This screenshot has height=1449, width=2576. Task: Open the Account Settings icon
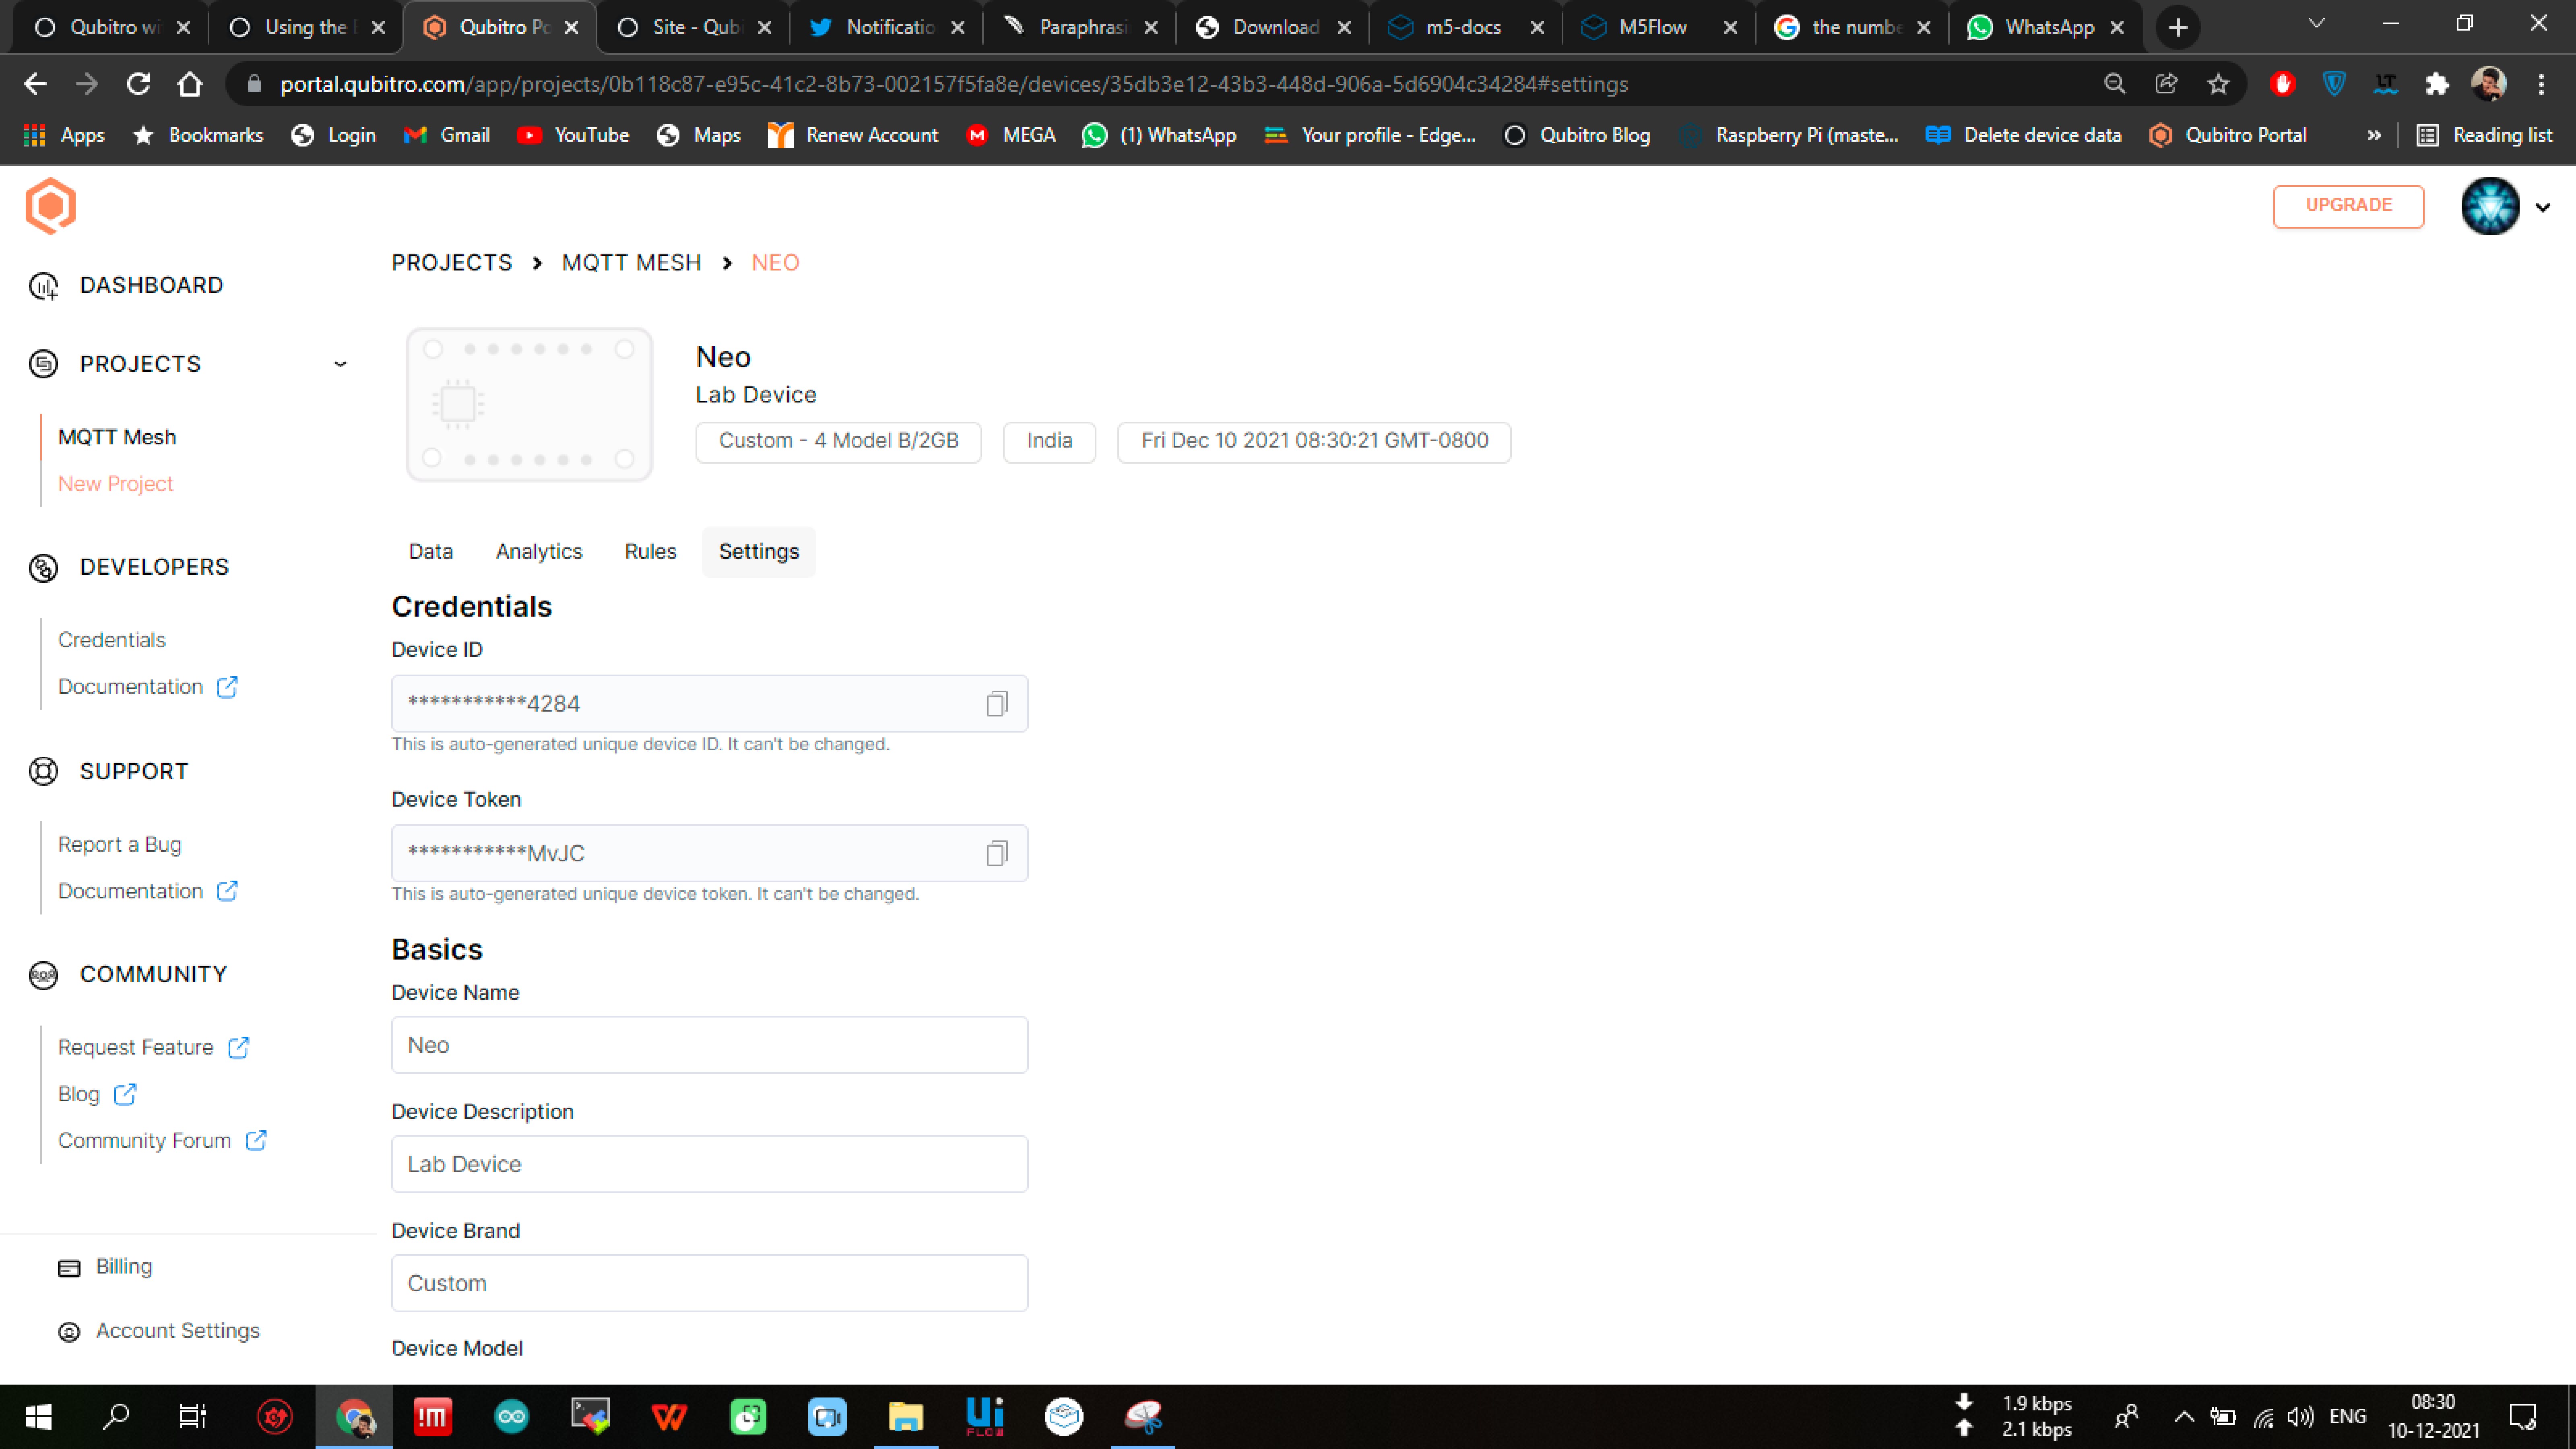[69, 1332]
